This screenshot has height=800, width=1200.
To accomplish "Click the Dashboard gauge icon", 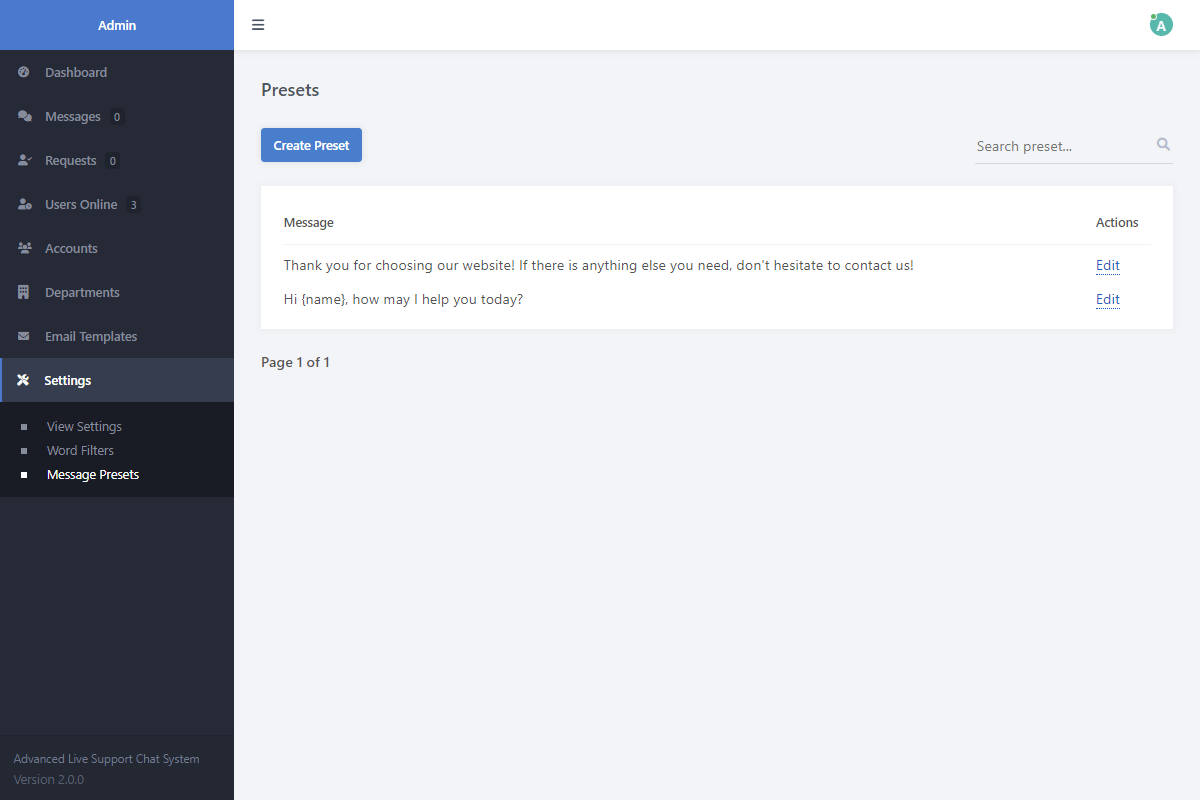I will 24,72.
